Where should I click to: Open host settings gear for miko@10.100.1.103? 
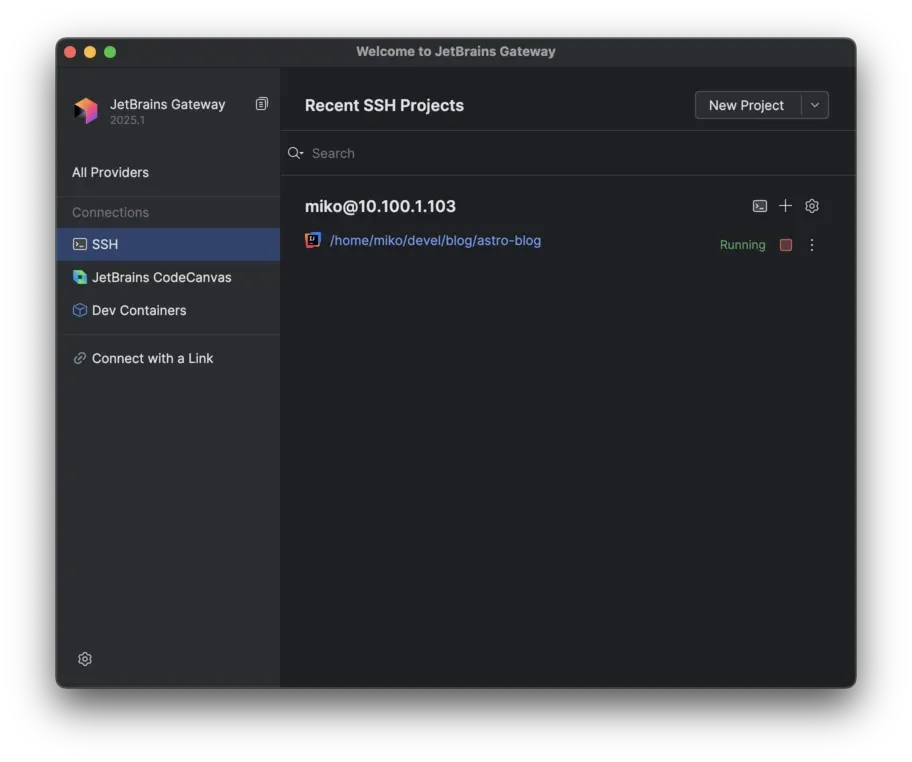point(811,206)
